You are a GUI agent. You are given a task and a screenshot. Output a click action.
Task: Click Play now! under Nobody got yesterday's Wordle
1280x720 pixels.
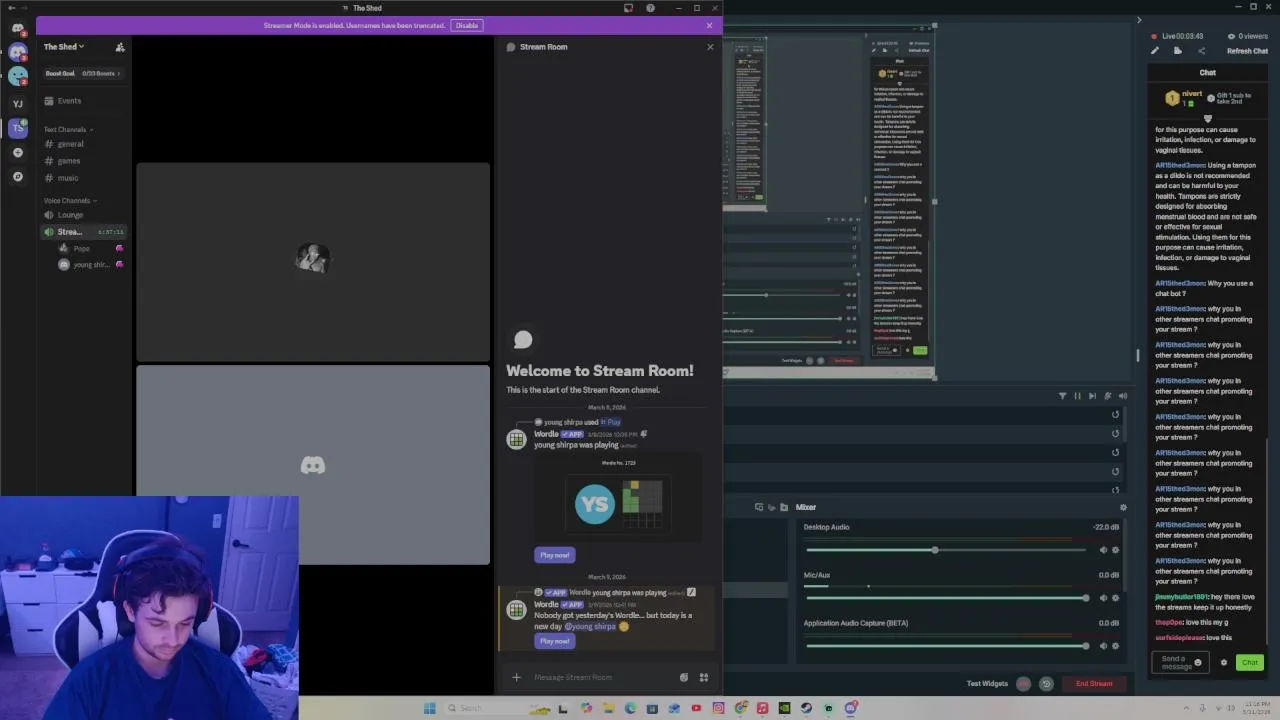[x=555, y=641]
